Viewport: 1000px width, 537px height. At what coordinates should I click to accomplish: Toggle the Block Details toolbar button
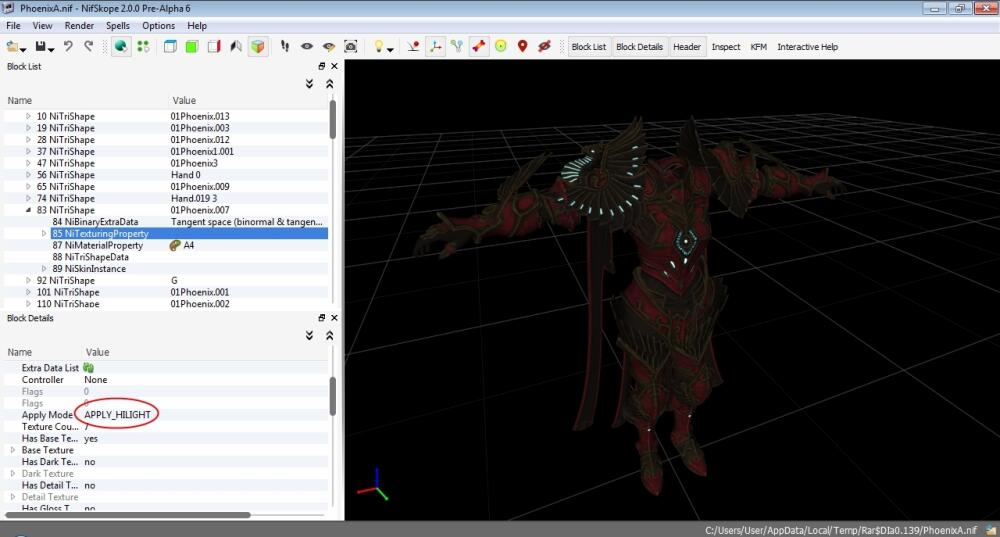[640, 47]
